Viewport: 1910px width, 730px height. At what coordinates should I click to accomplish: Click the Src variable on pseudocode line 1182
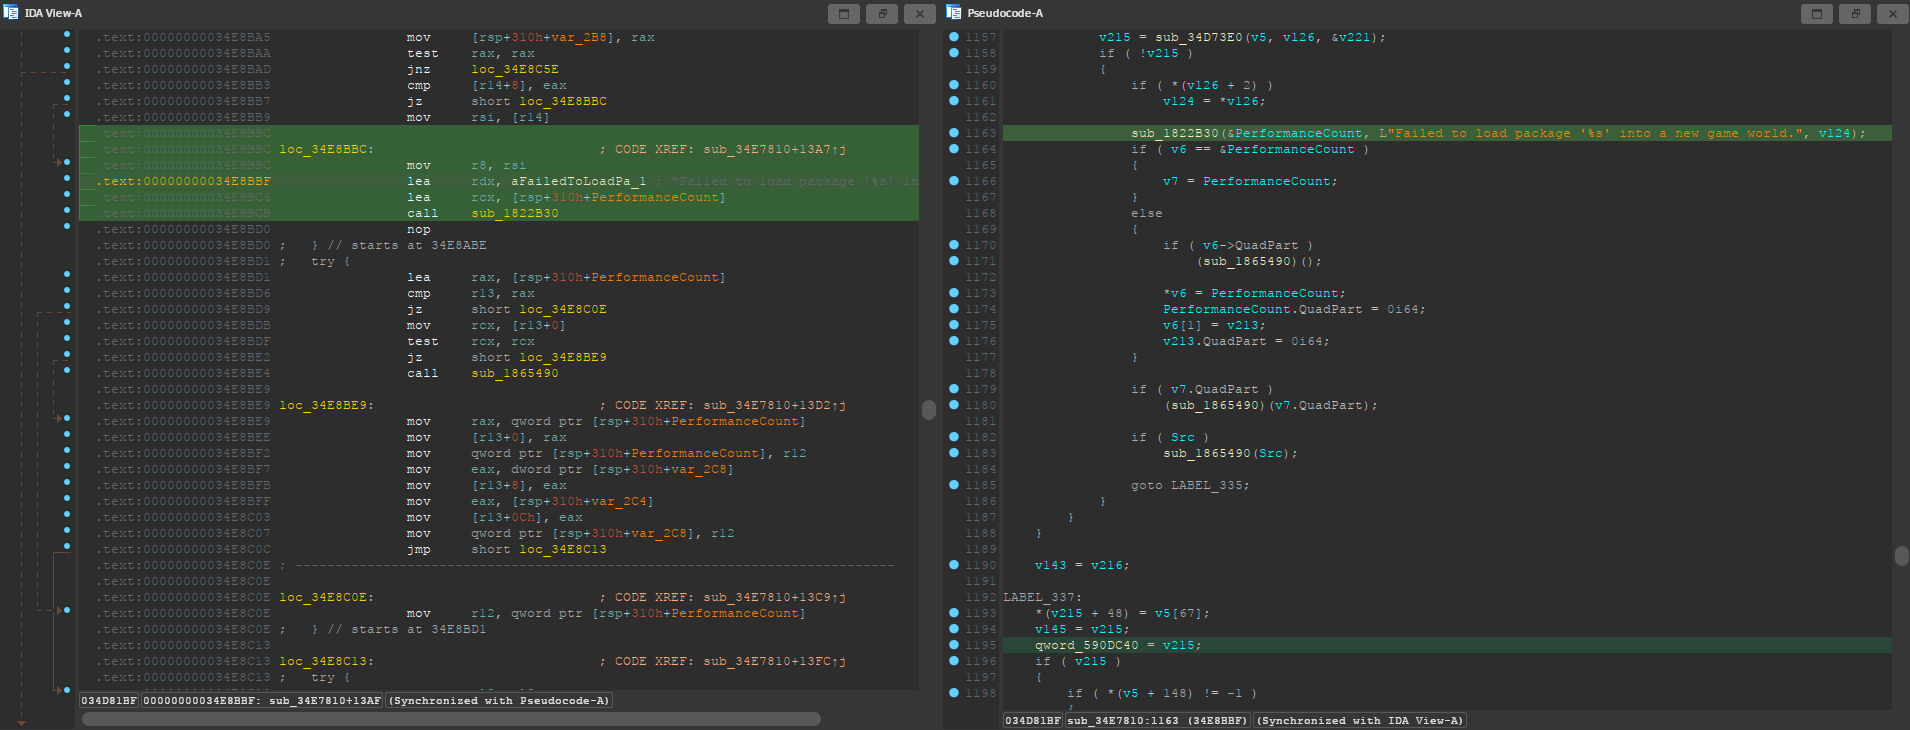(x=1183, y=437)
